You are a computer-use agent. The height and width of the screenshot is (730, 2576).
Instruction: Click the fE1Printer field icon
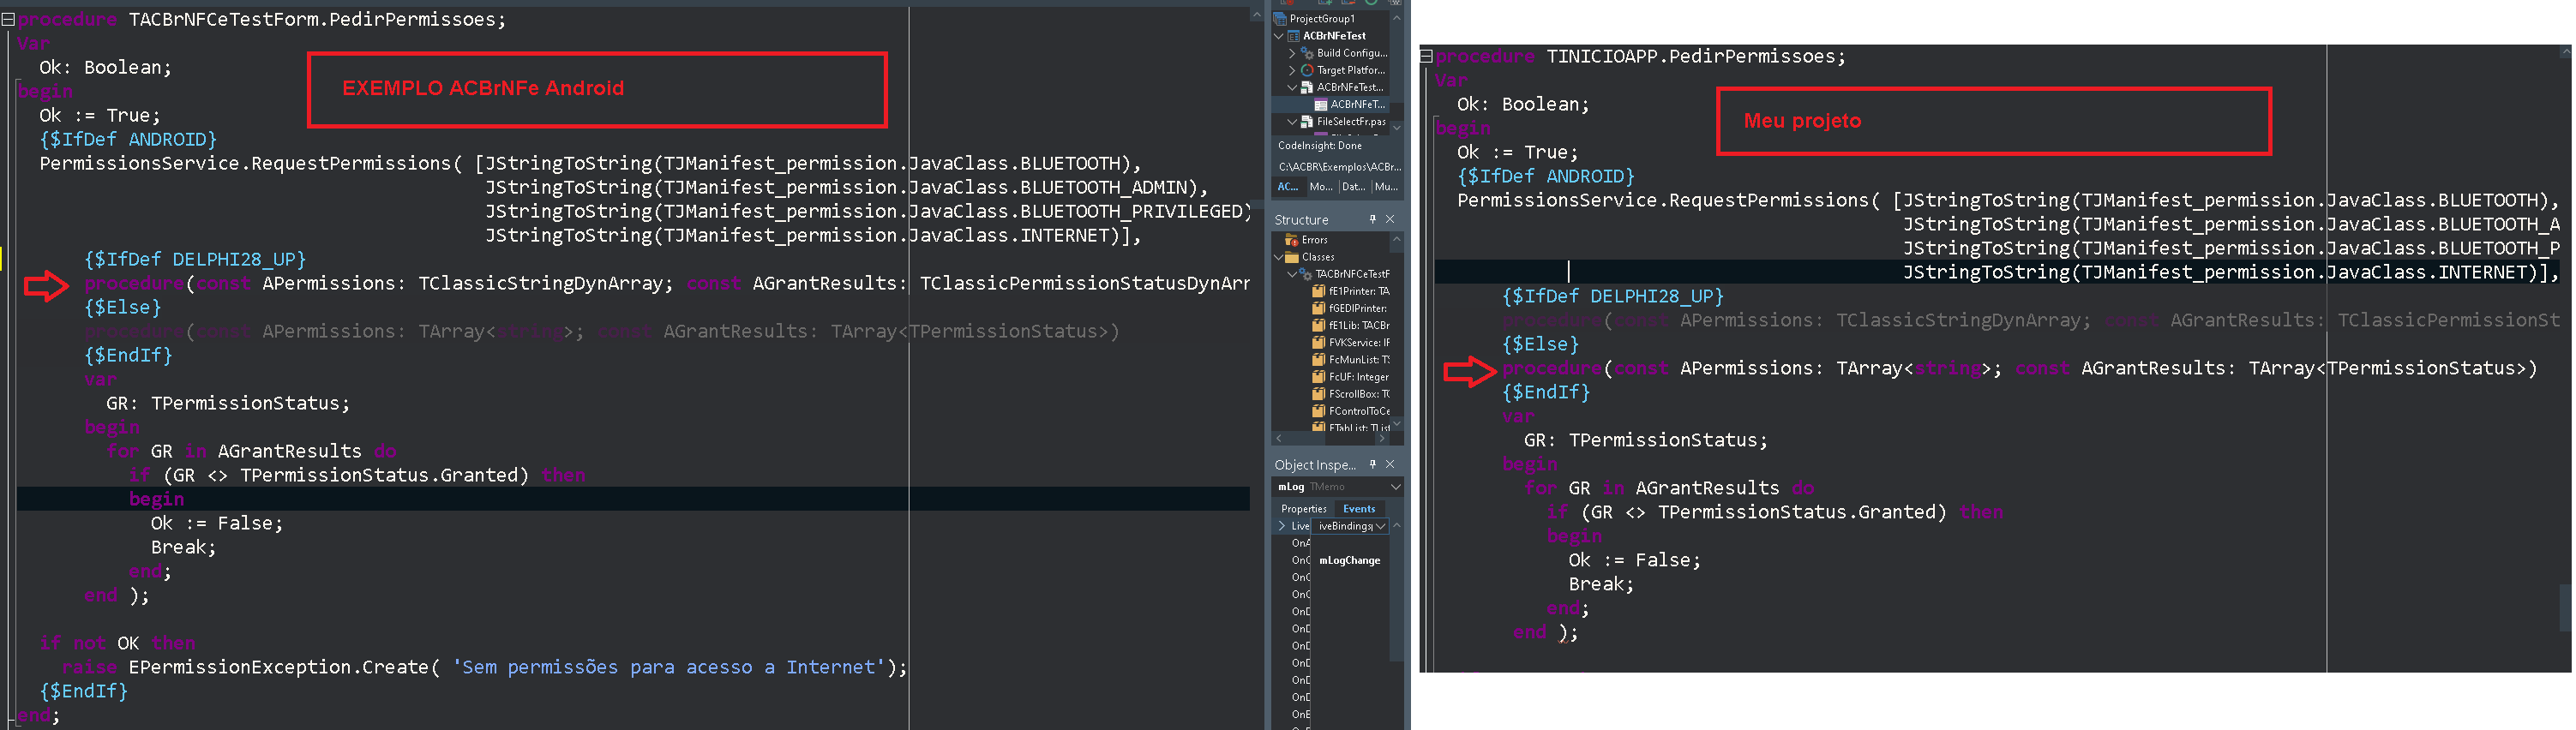click(1318, 291)
